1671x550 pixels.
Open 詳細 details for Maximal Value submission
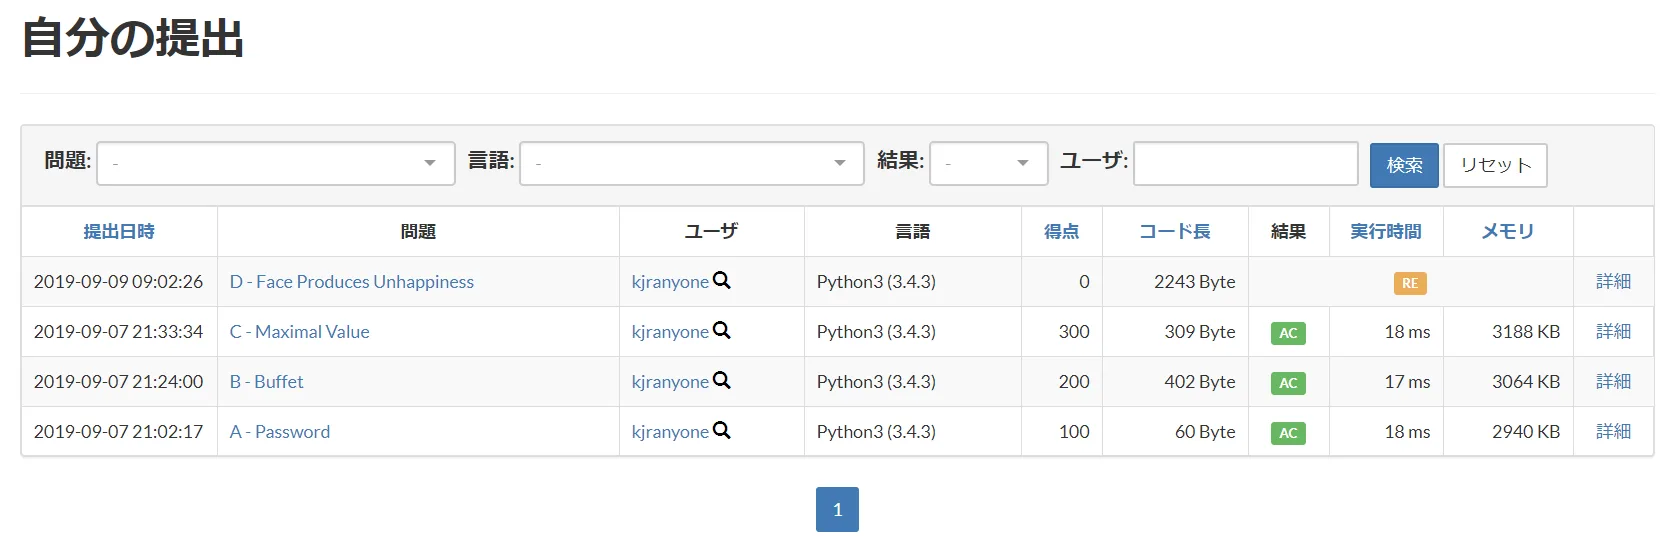click(x=1613, y=331)
